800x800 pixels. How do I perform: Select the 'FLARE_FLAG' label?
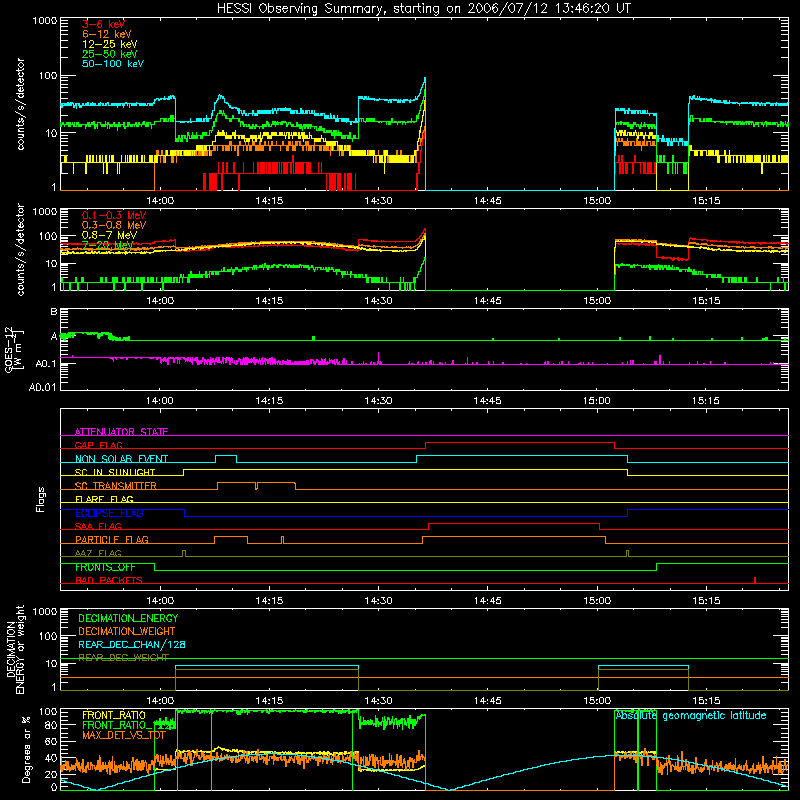104,499
